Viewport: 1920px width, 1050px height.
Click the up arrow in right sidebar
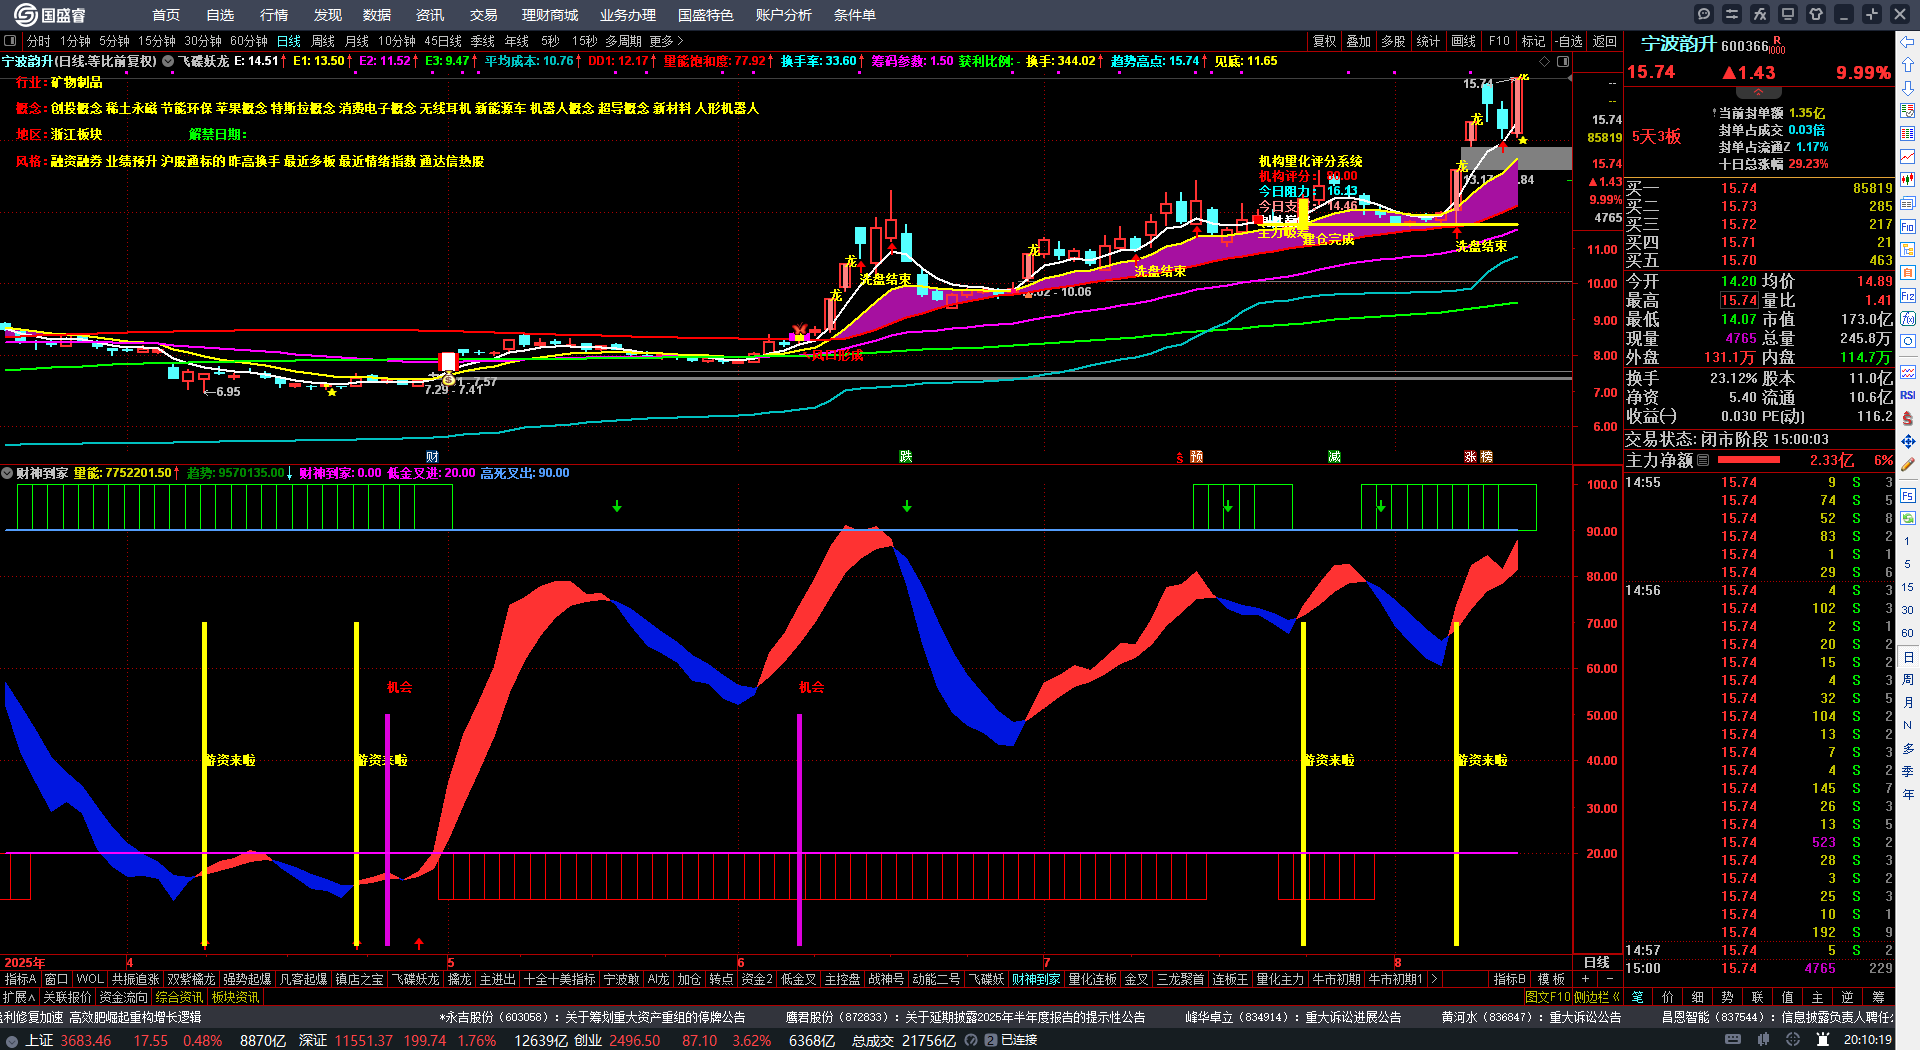click(x=1908, y=65)
